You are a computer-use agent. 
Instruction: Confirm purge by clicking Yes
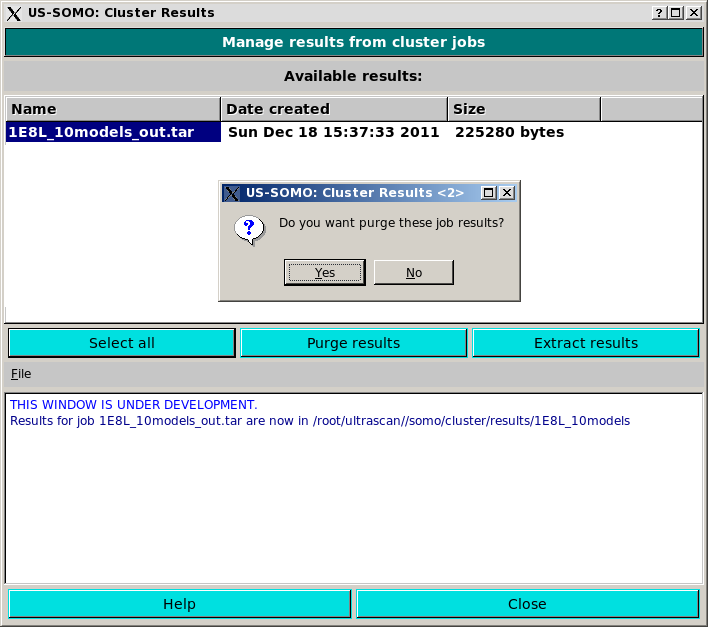coord(325,272)
